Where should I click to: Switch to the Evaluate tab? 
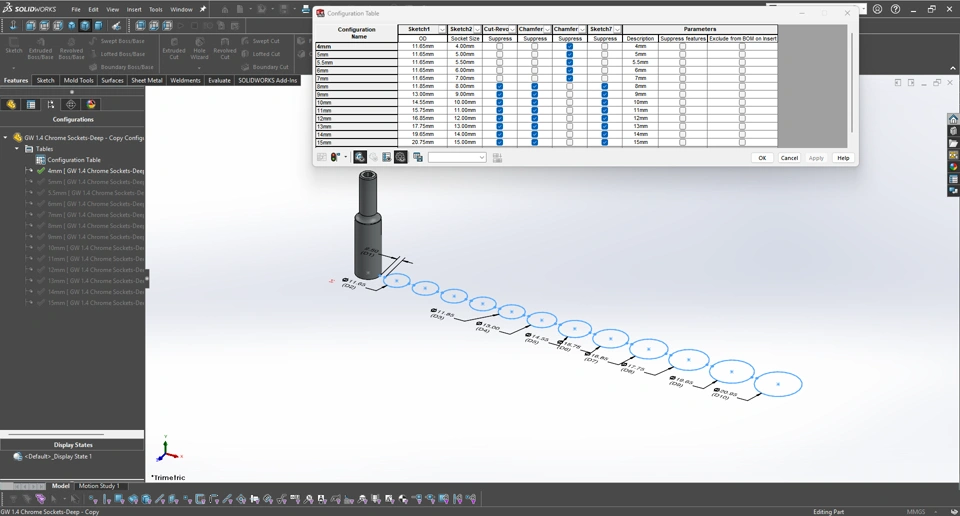pos(219,80)
